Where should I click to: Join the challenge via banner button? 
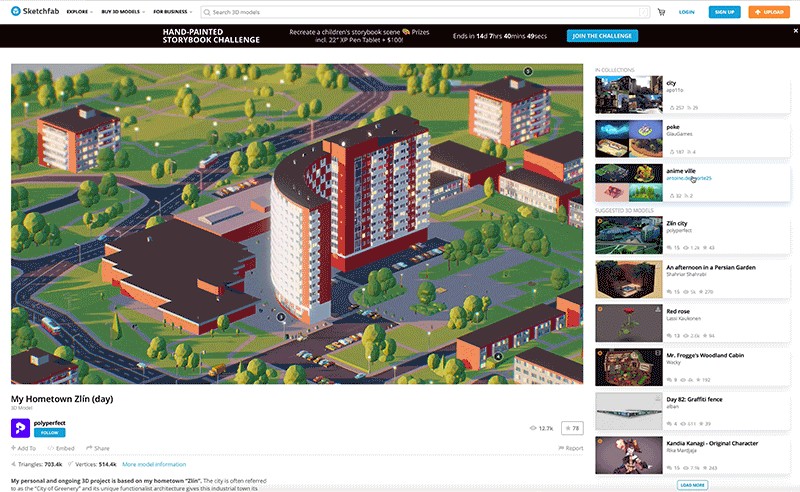(602, 36)
